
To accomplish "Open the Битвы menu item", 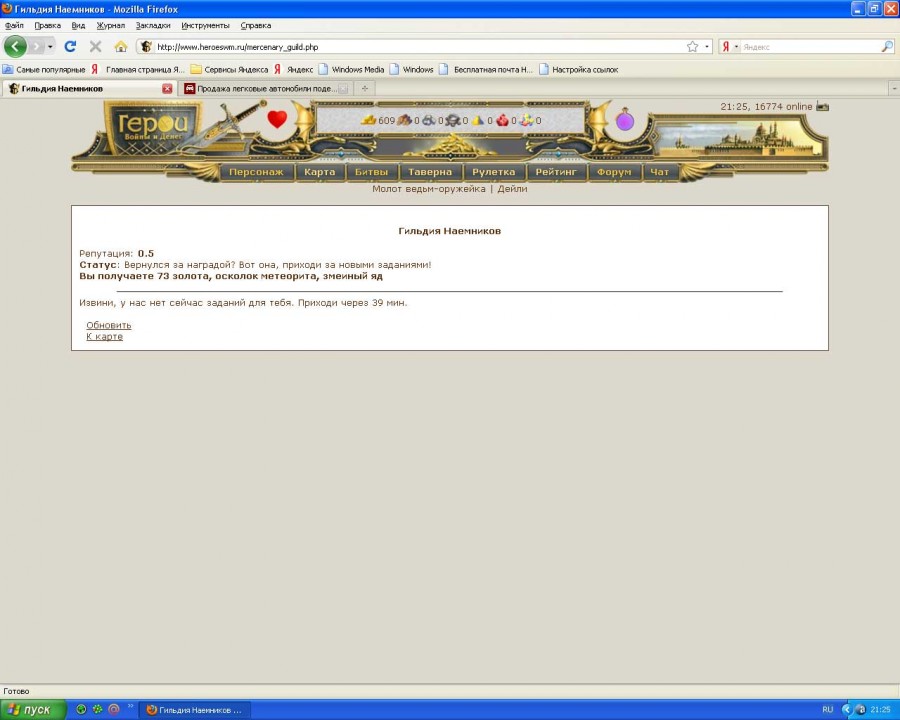I will [371, 172].
